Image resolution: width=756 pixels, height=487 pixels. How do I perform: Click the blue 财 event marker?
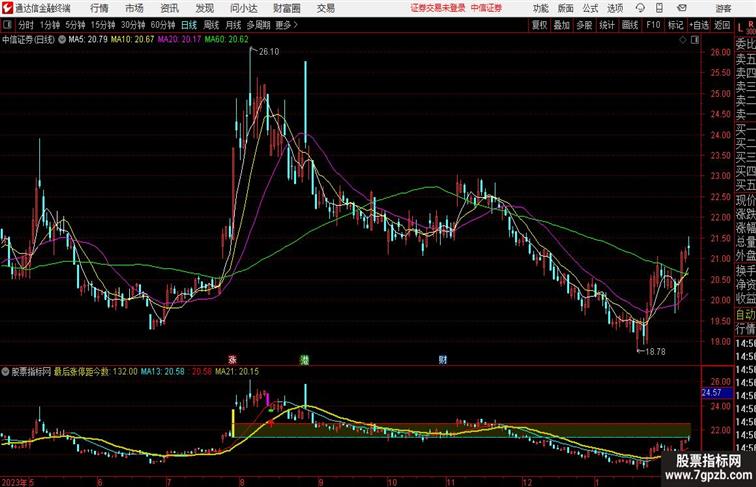pyautogui.click(x=443, y=359)
